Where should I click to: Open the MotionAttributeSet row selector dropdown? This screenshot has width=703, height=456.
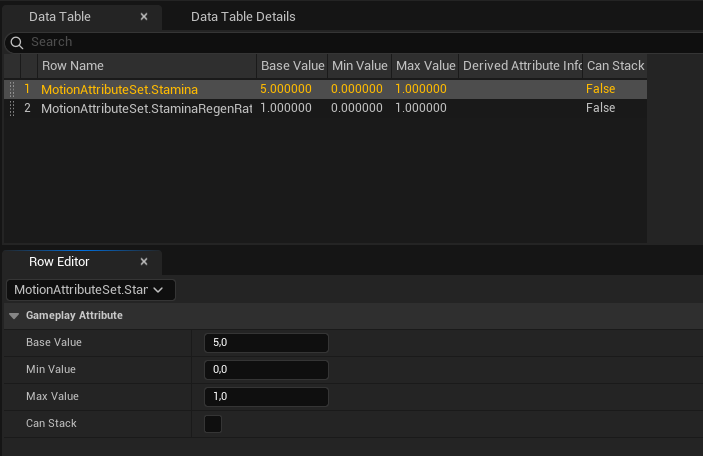click(x=91, y=290)
